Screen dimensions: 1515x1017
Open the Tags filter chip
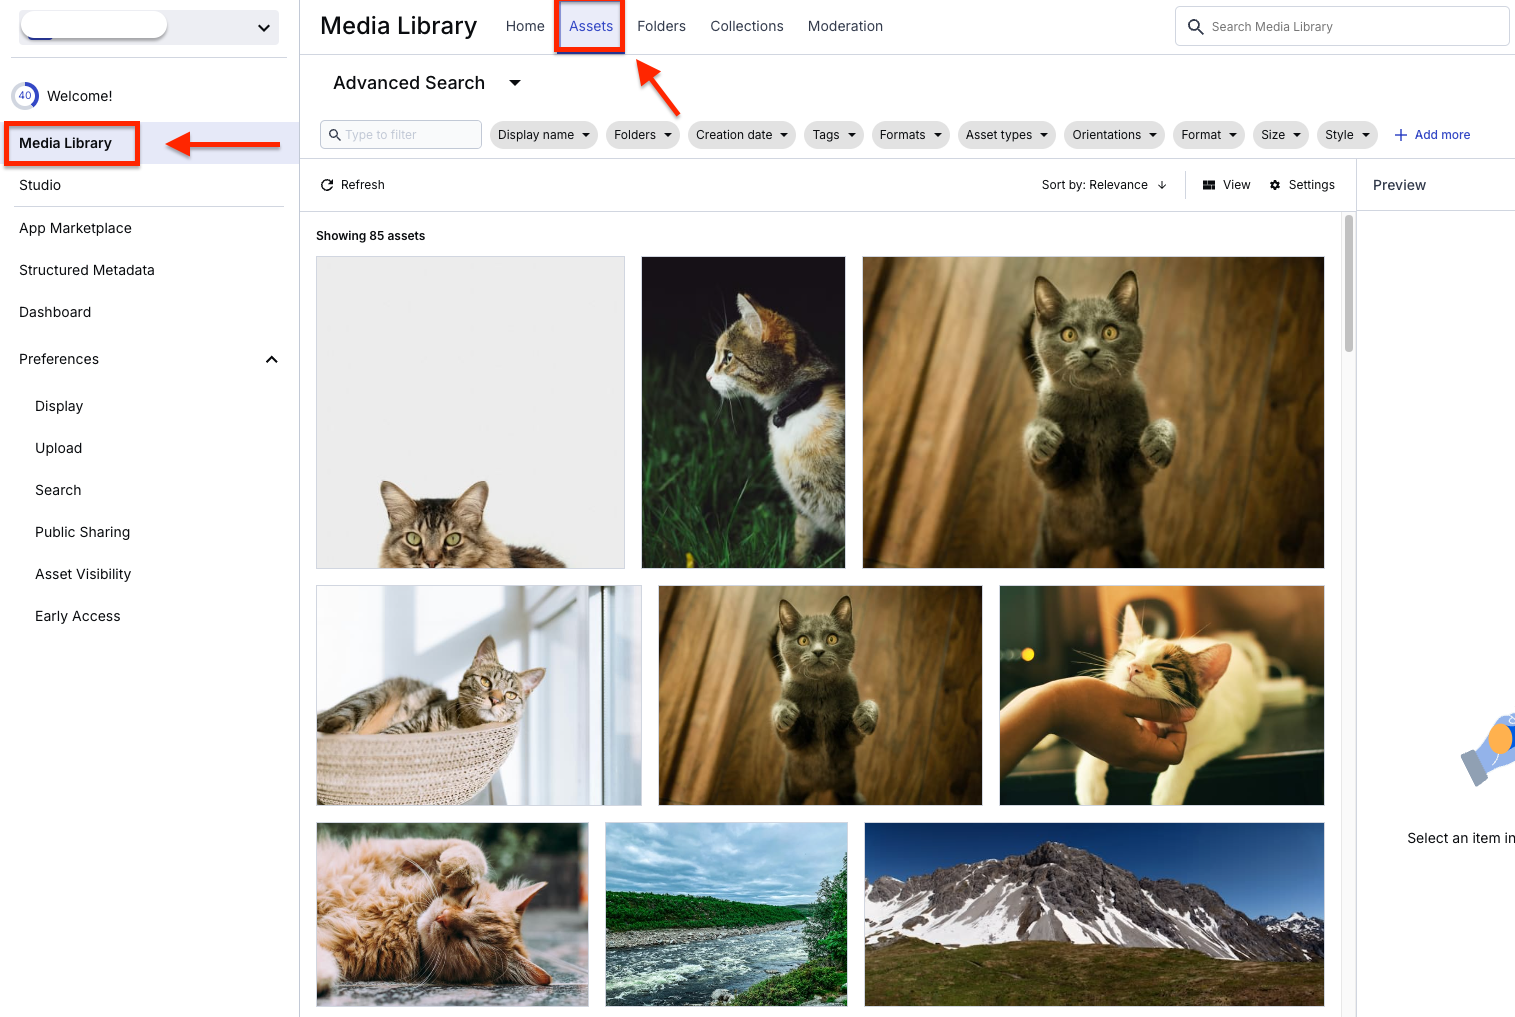point(833,134)
